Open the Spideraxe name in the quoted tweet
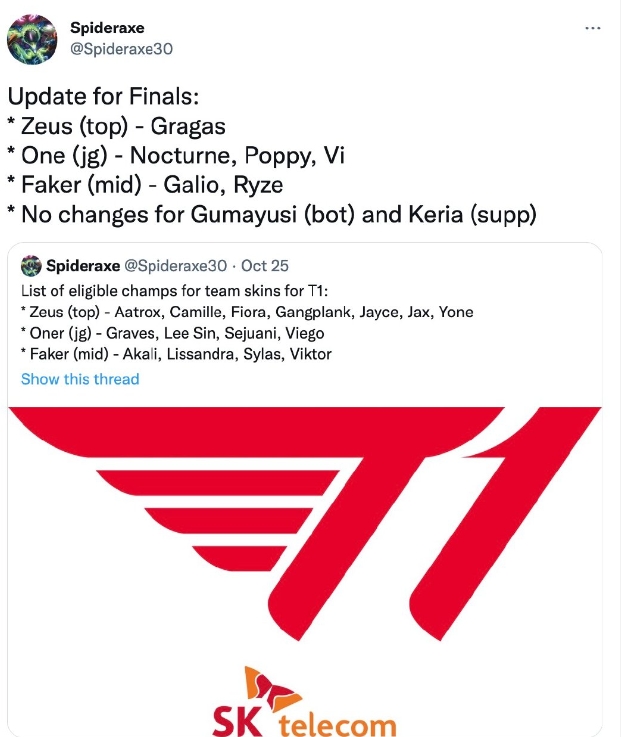Screen dimensions: 625x737 point(82,266)
